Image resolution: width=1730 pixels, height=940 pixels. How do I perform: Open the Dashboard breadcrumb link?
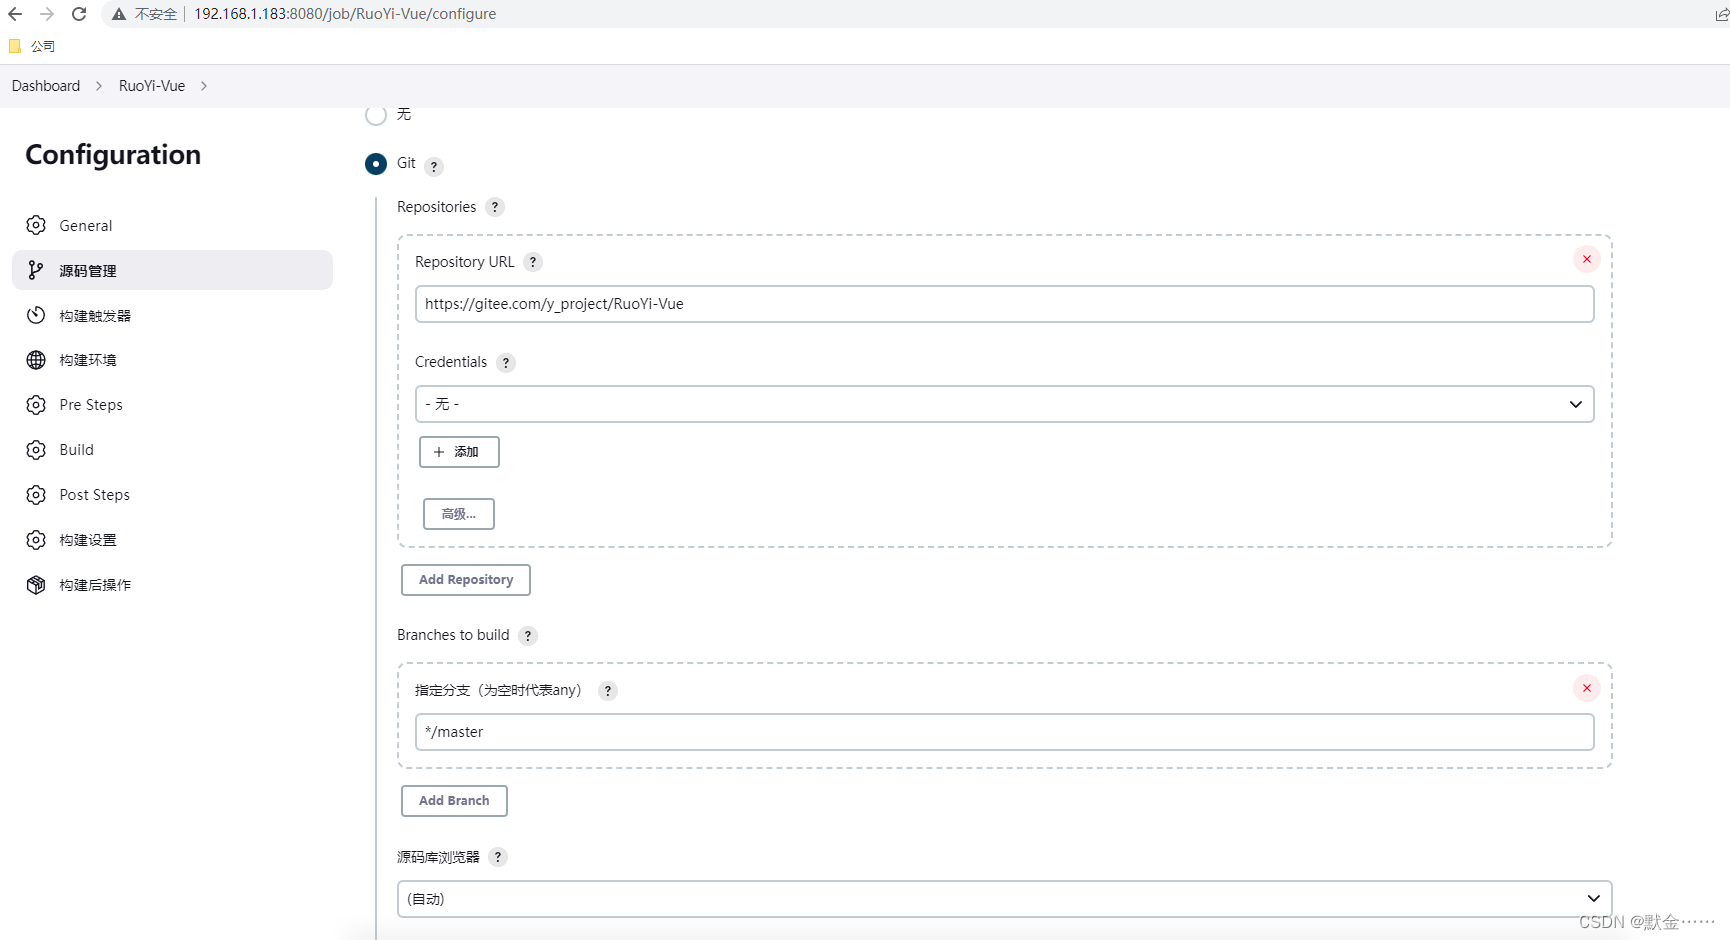tap(46, 86)
